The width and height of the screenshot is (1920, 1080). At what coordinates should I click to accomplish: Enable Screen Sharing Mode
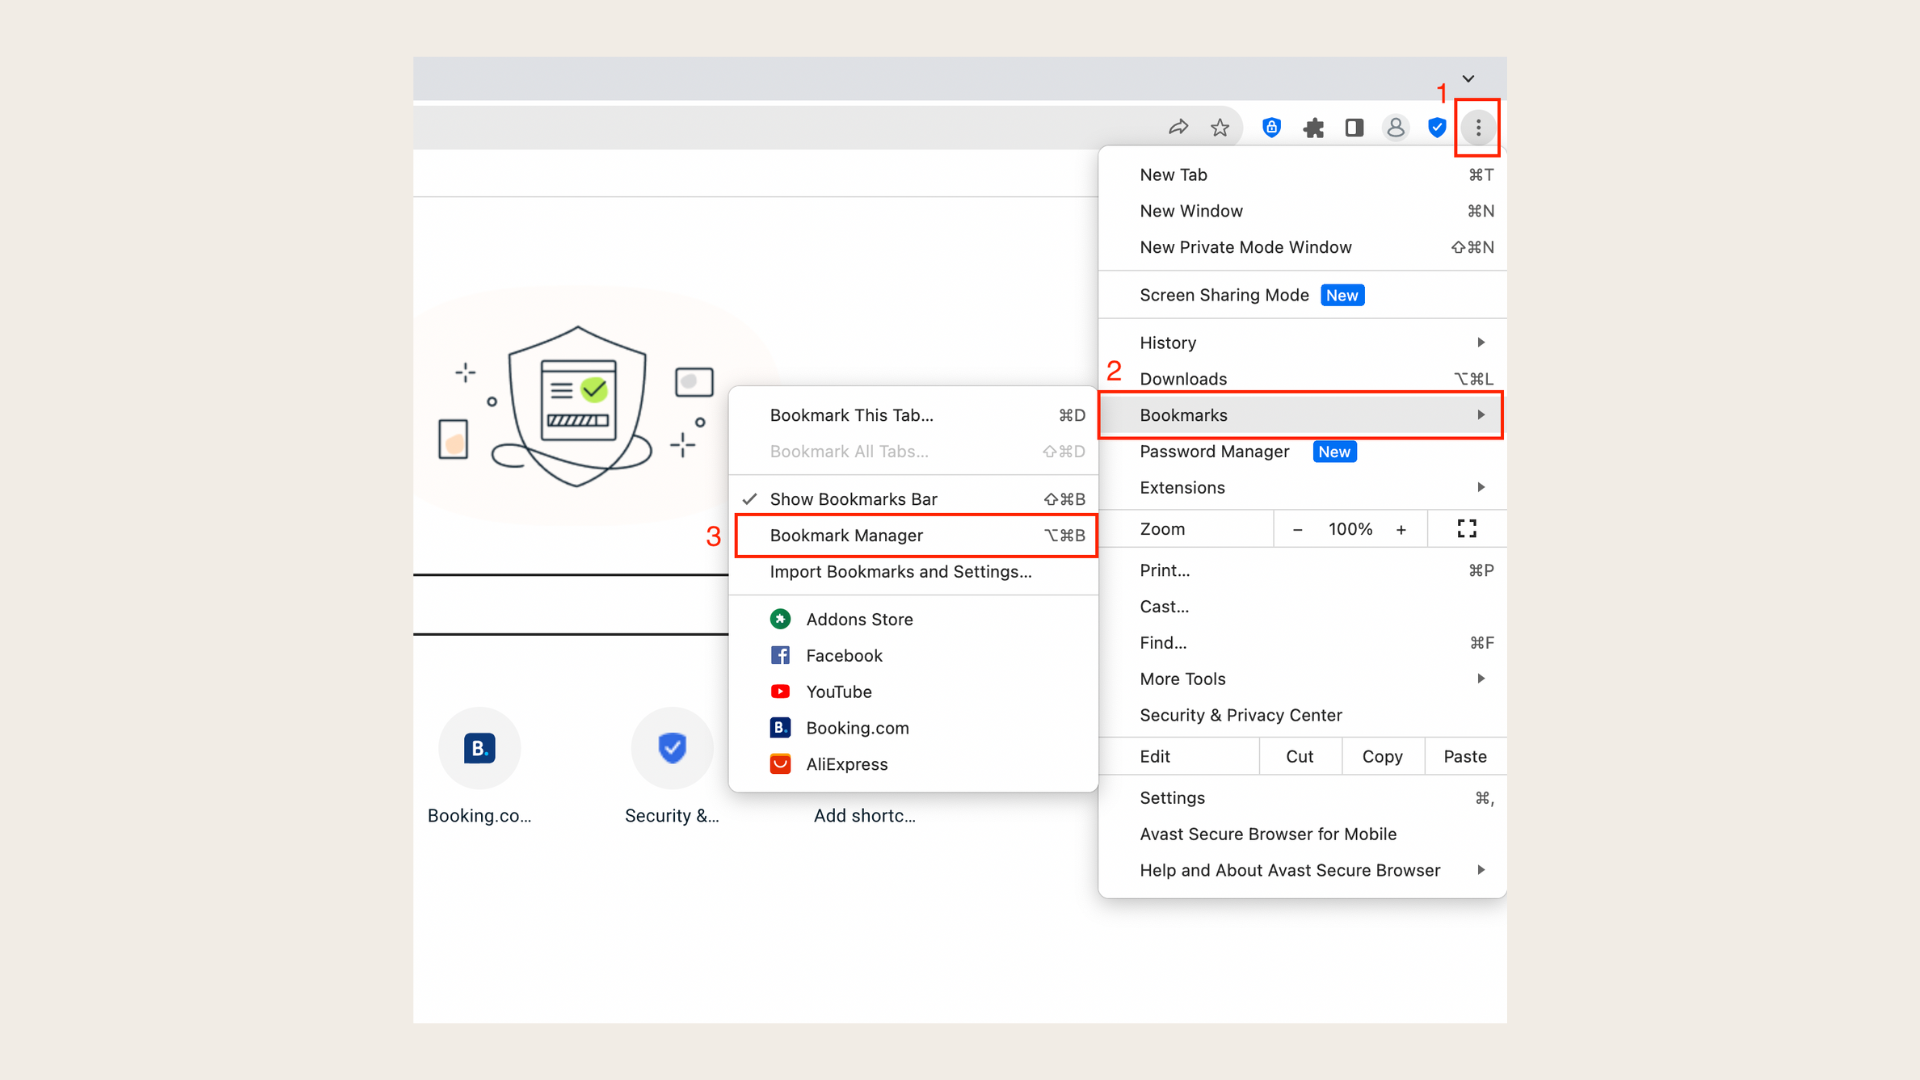pos(1224,294)
